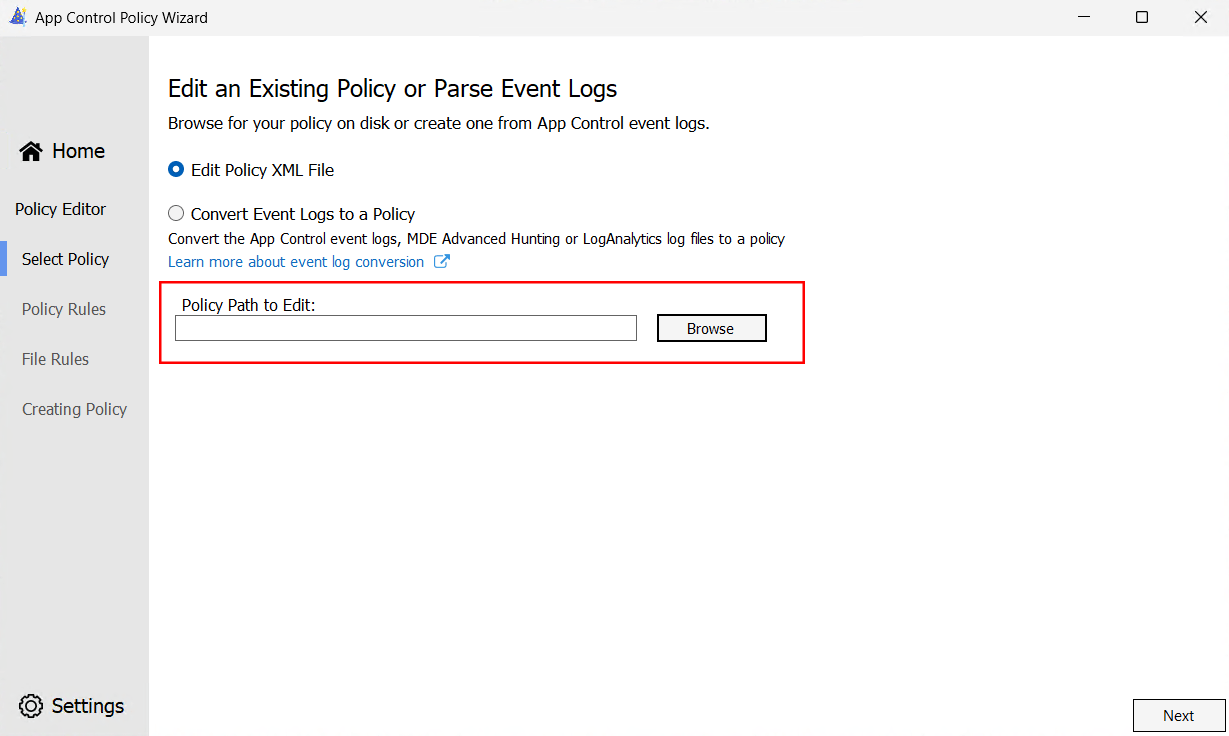Viewport: 1229px width, 736px height.
Task: Minimize the App Control Policy Wizard window
Action: [1085, 17]
